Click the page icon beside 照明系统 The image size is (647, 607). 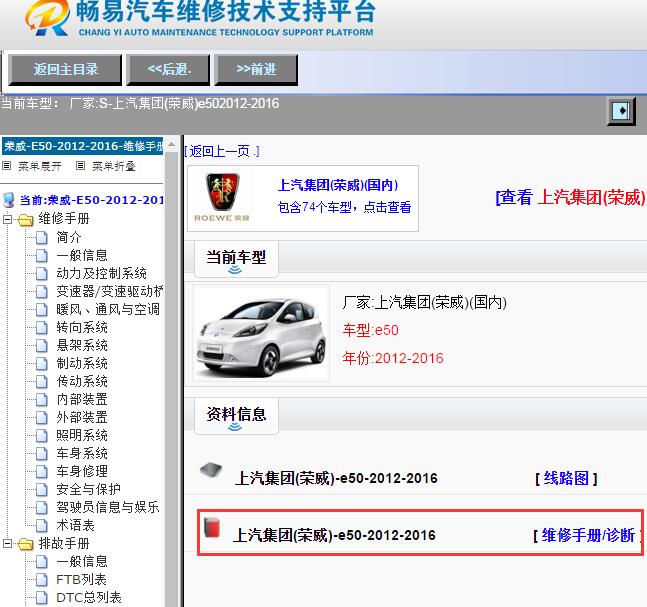tap(42, 435)
